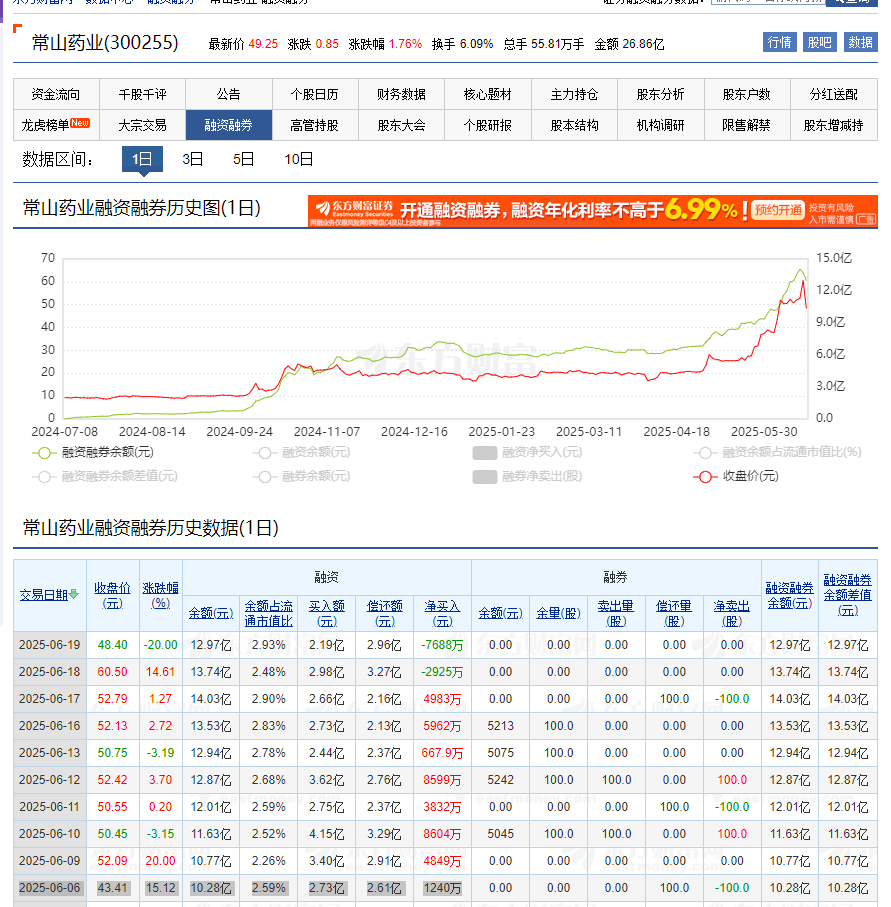Sort by 融资融券余额(元) column header
891x907 pixels.
(x=790, y=595)
